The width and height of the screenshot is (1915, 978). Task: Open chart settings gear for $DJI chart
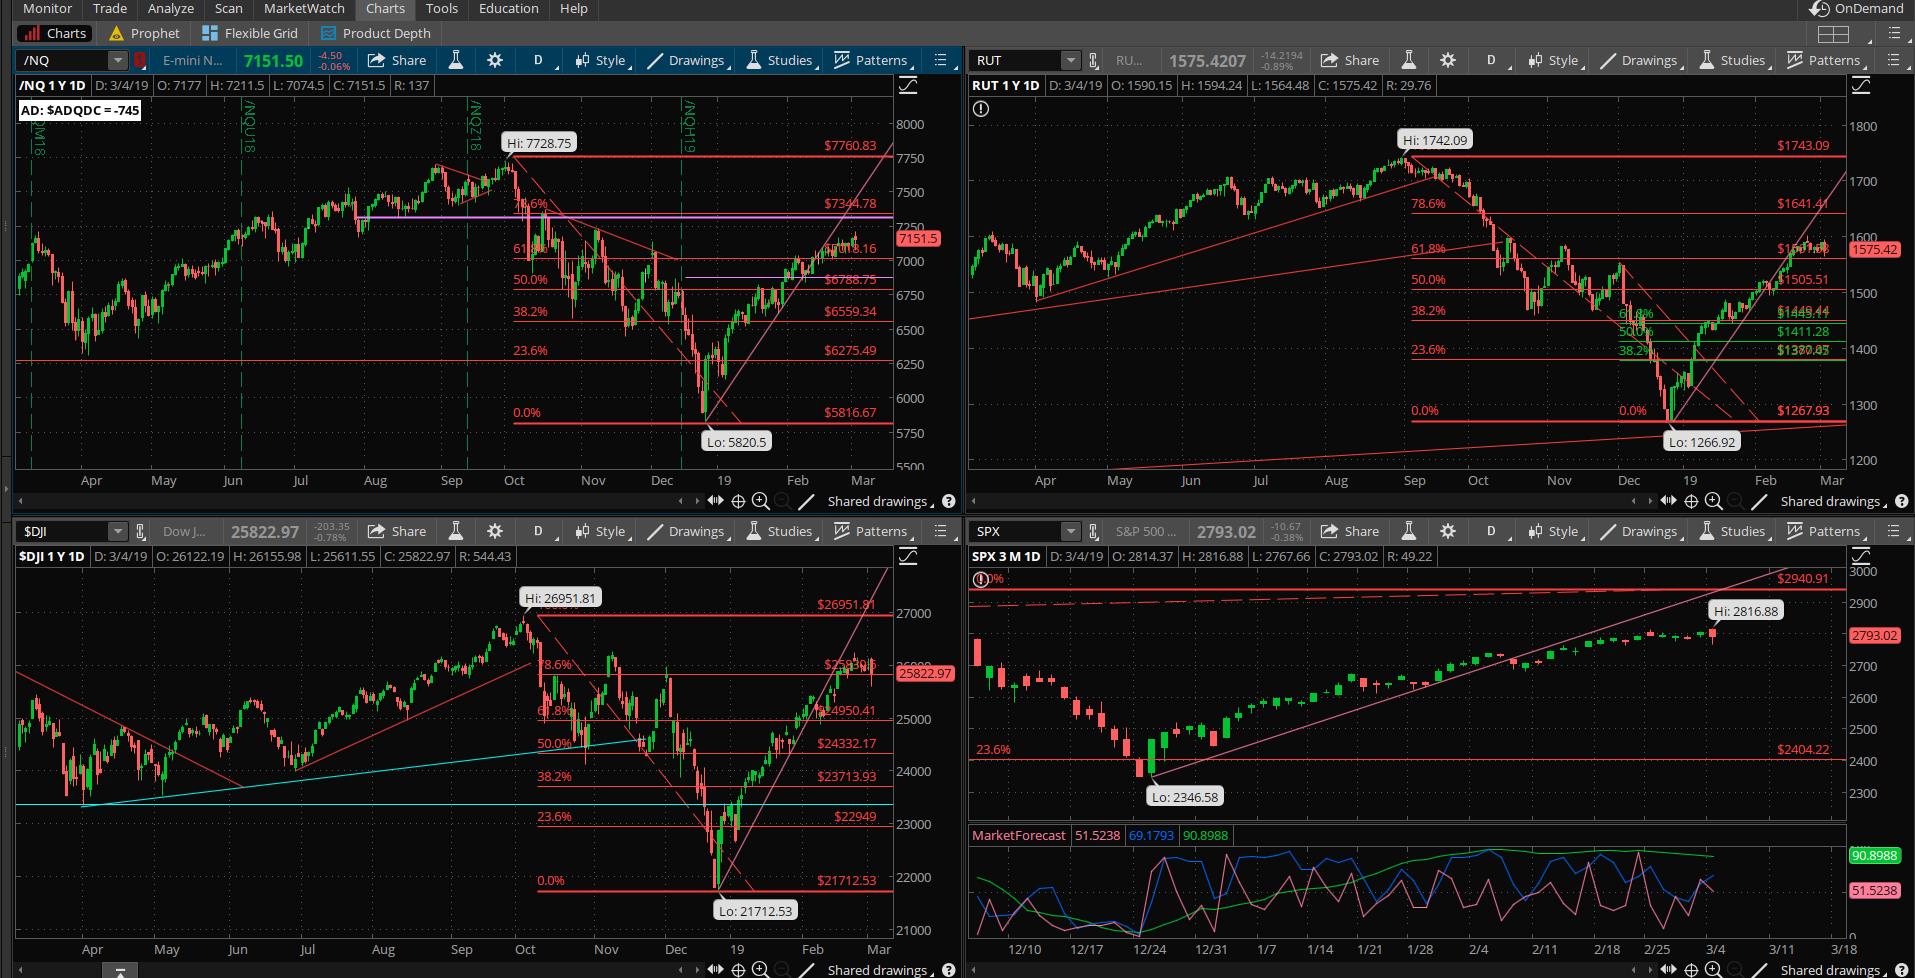[495, 531]
